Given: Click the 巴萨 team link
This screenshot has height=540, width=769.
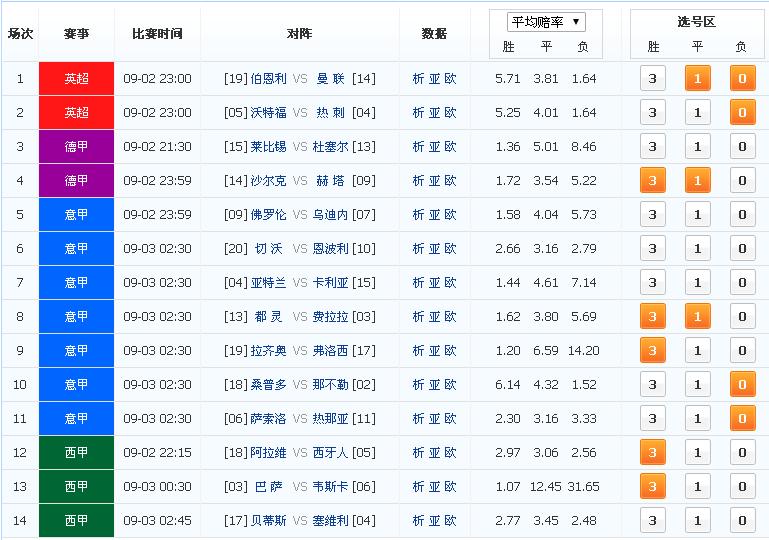Looking at the screenshot, I should [269, 487].
